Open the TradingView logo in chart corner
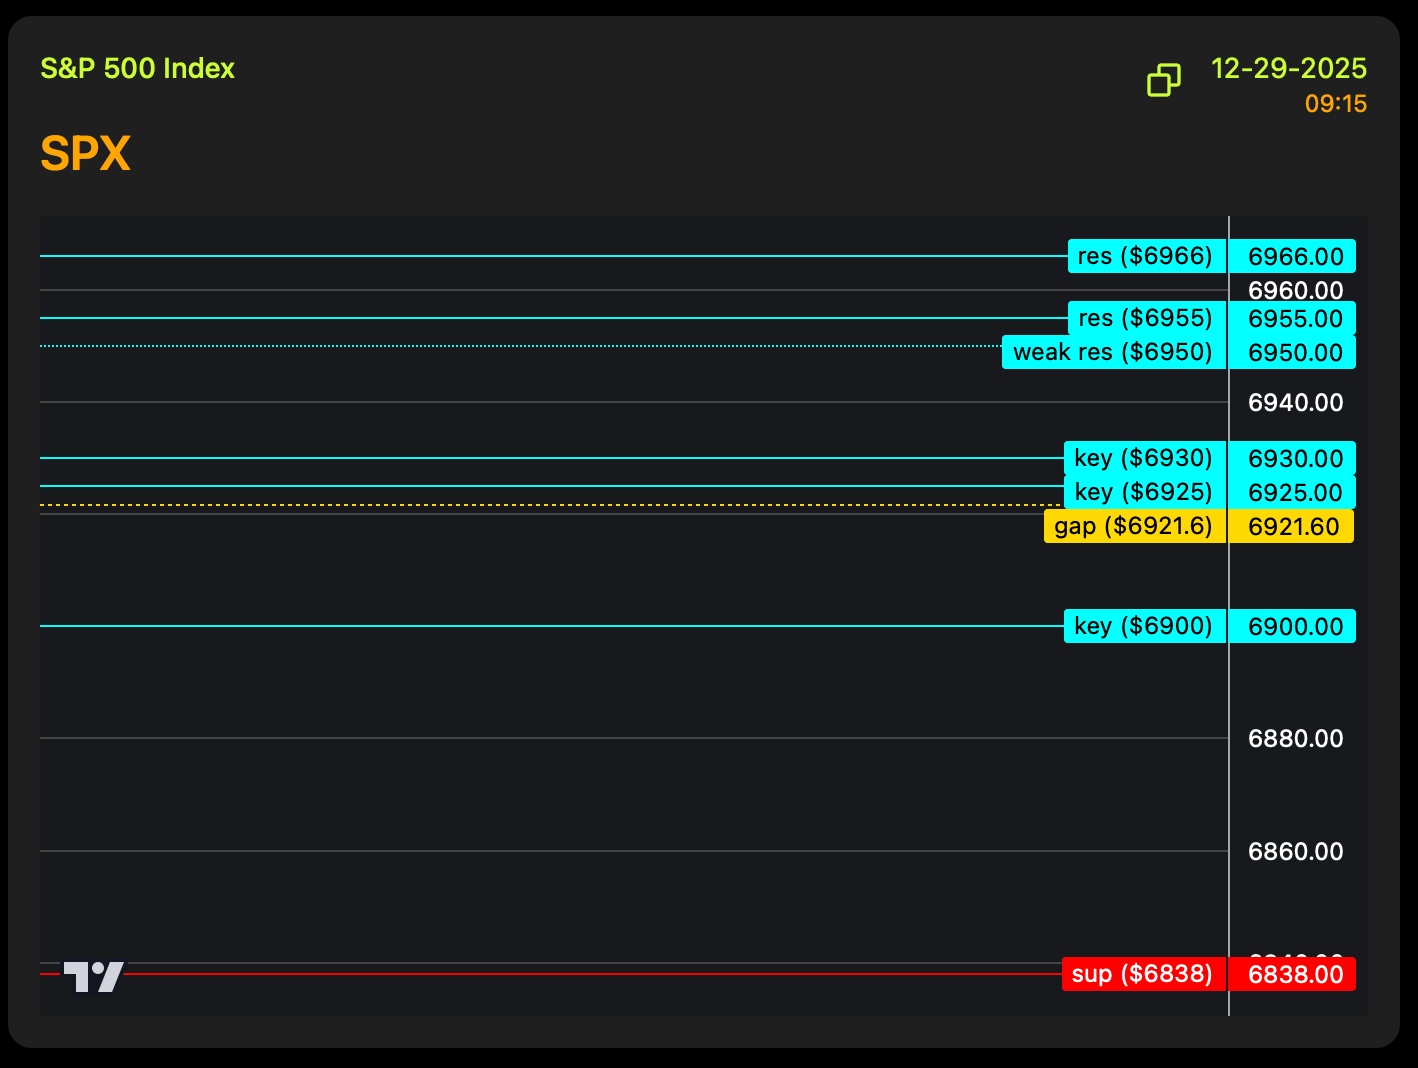Screen dimensions: 1418x1068 pyautogui.click(x=94, y=976)
